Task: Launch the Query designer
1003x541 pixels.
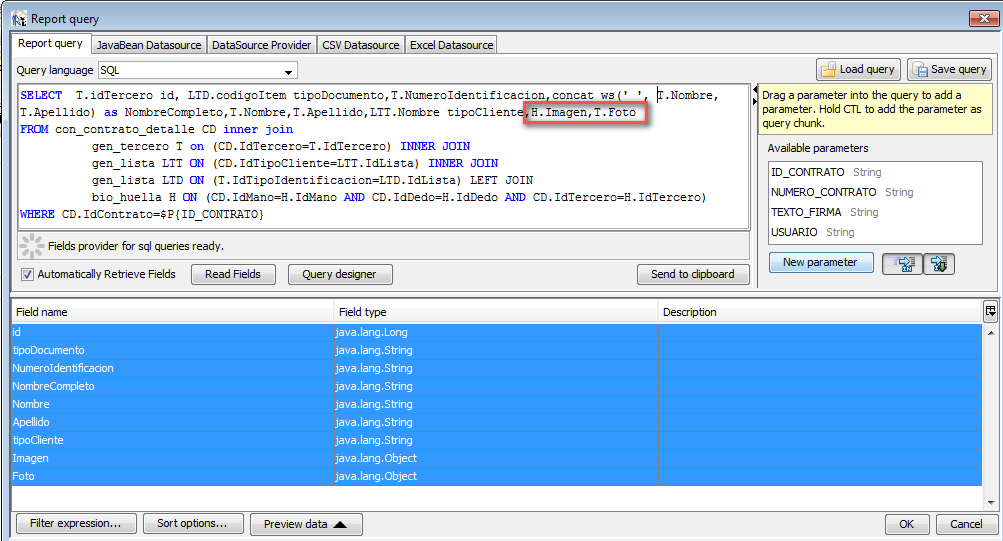Action: (340, 274)
